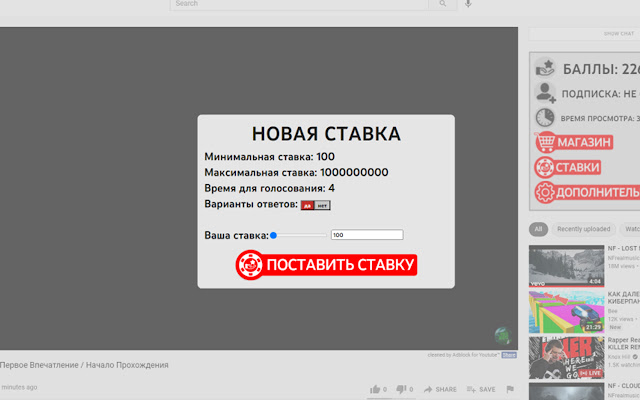Select the НЕТ answer option
Viewport: 640px width, 400px height.
pyautogui.click(x=322, y=205)
